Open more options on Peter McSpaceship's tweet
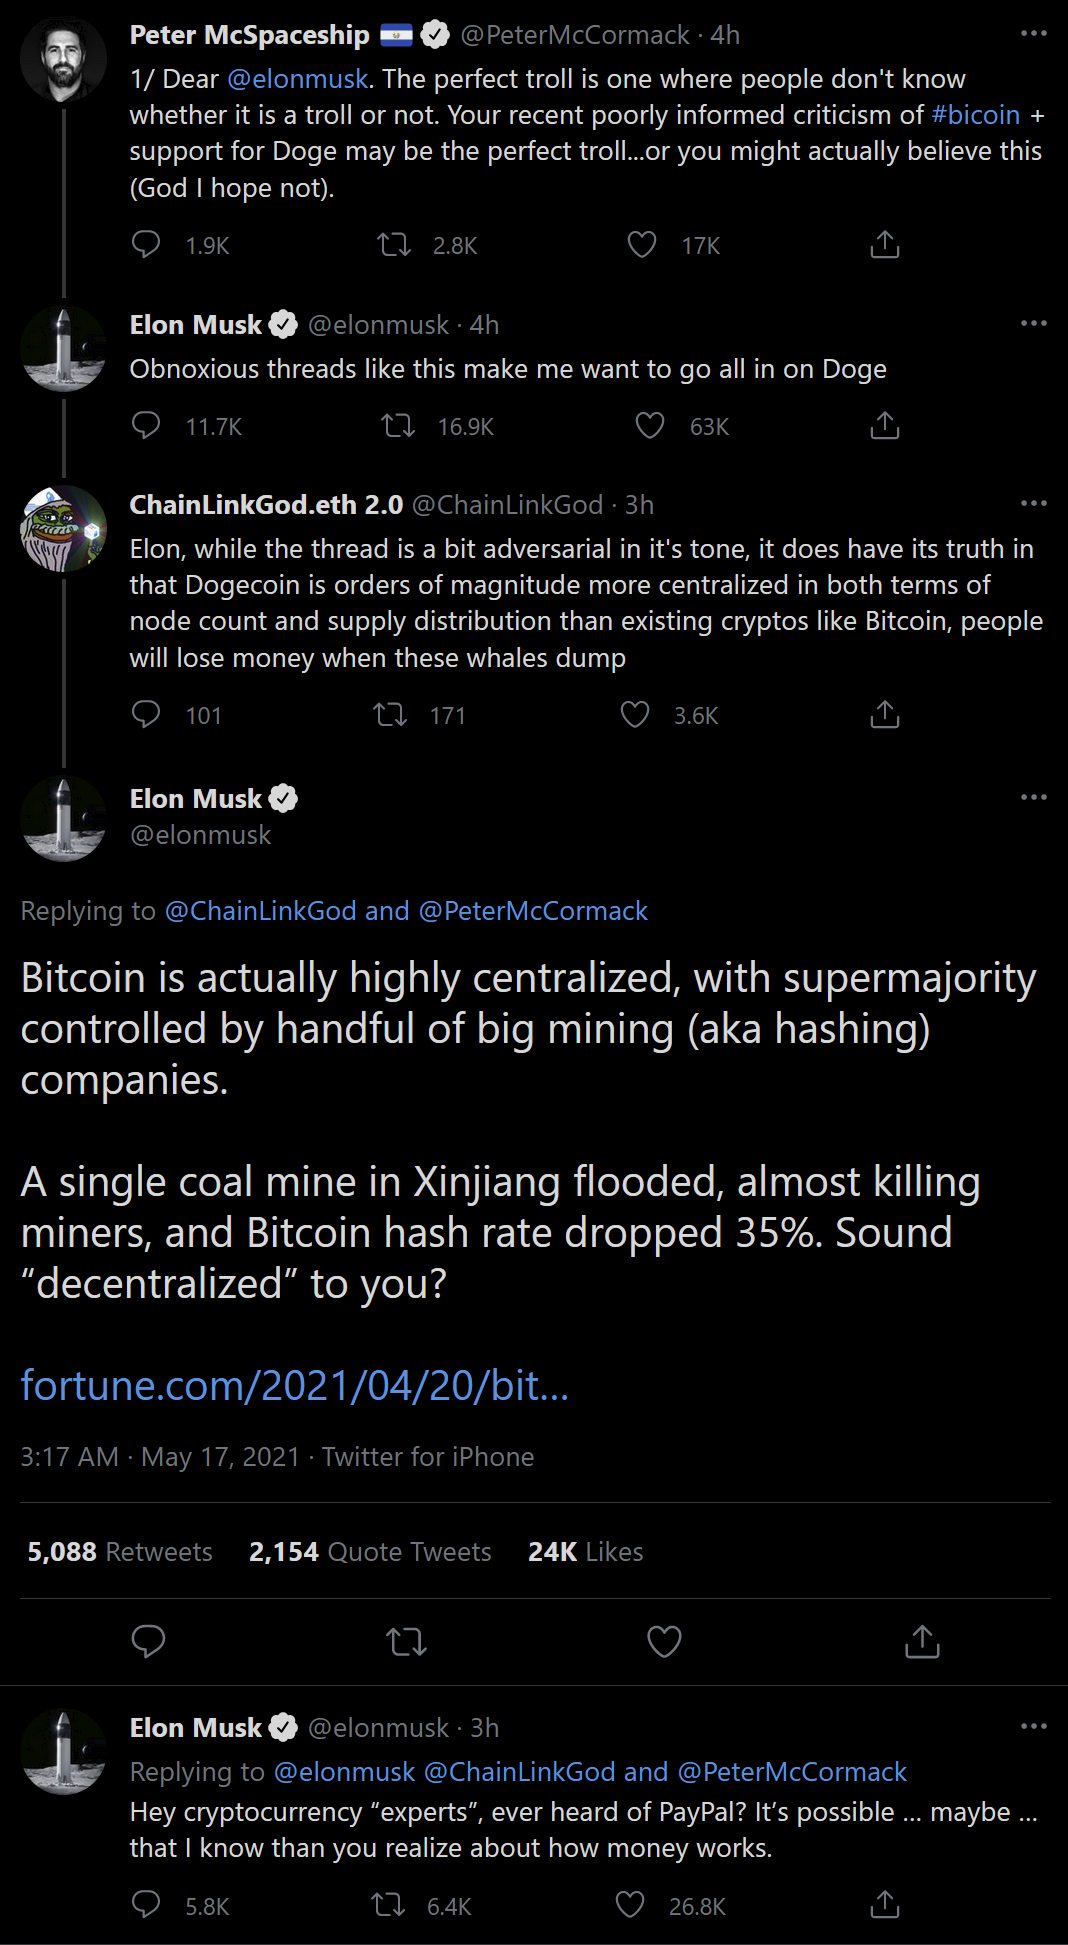Viewport: 1068px width, 1945px height. pyautogui.click(x=1033, y=34)
